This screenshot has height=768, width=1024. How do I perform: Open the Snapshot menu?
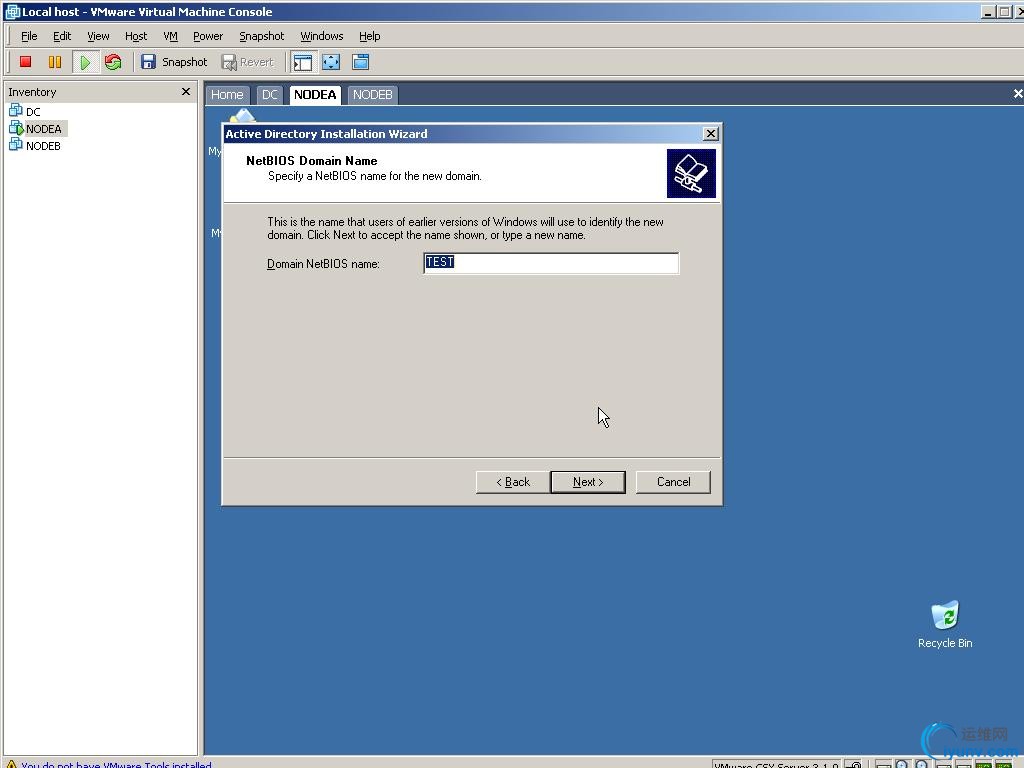coord(261,36)
